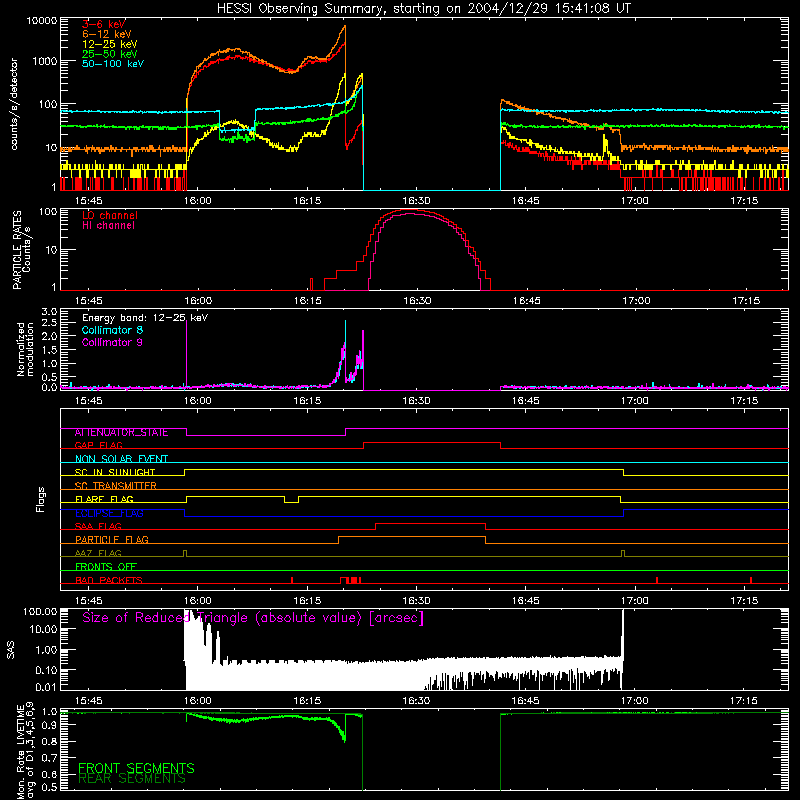800x800 pixels.
Task: Click the count-rate peak of the orange 6-12 keV curve
Action: 345,27
